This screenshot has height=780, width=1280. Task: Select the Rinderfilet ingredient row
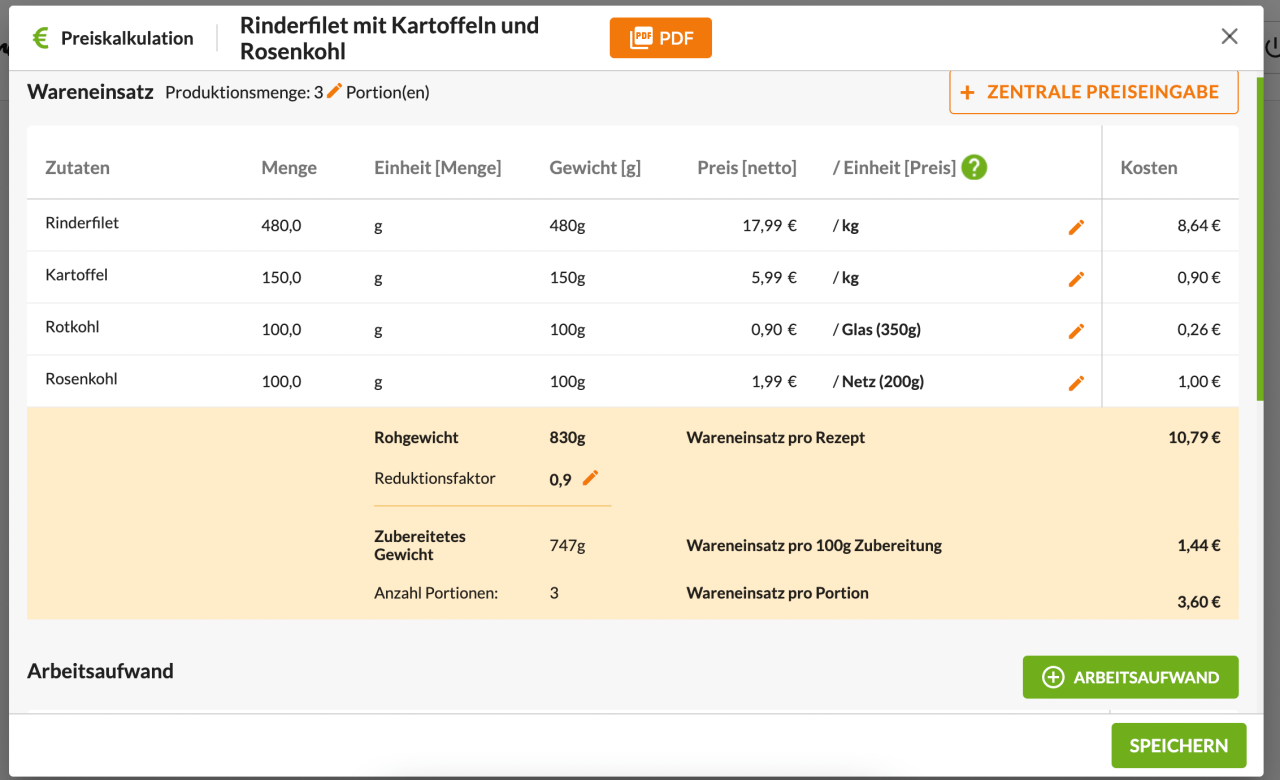point(80,222)
